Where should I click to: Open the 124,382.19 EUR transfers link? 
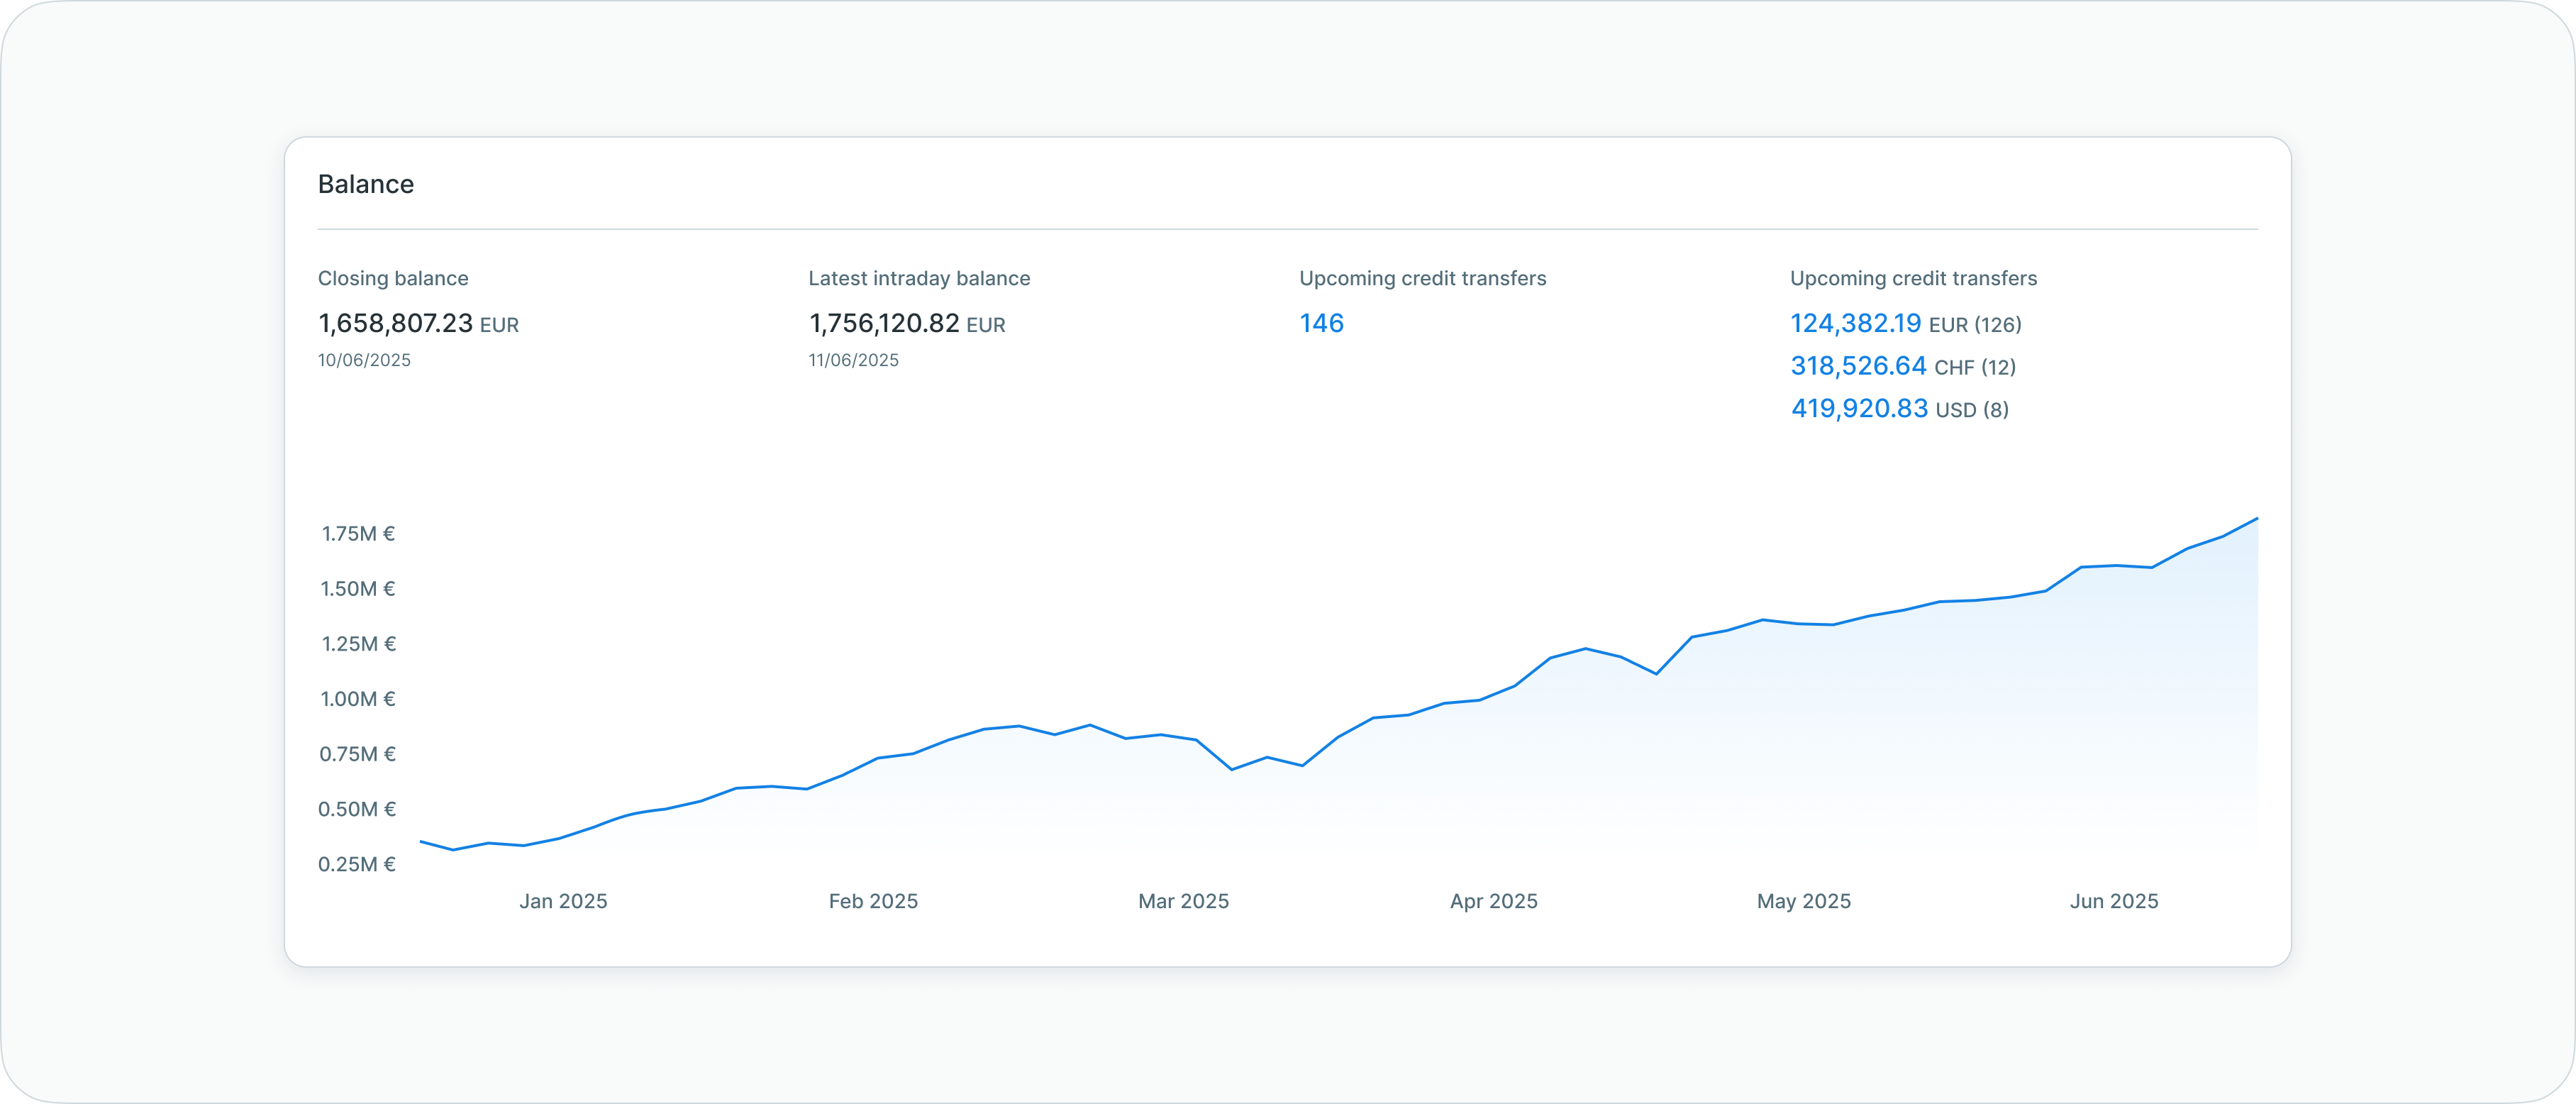pos(1855,323)
